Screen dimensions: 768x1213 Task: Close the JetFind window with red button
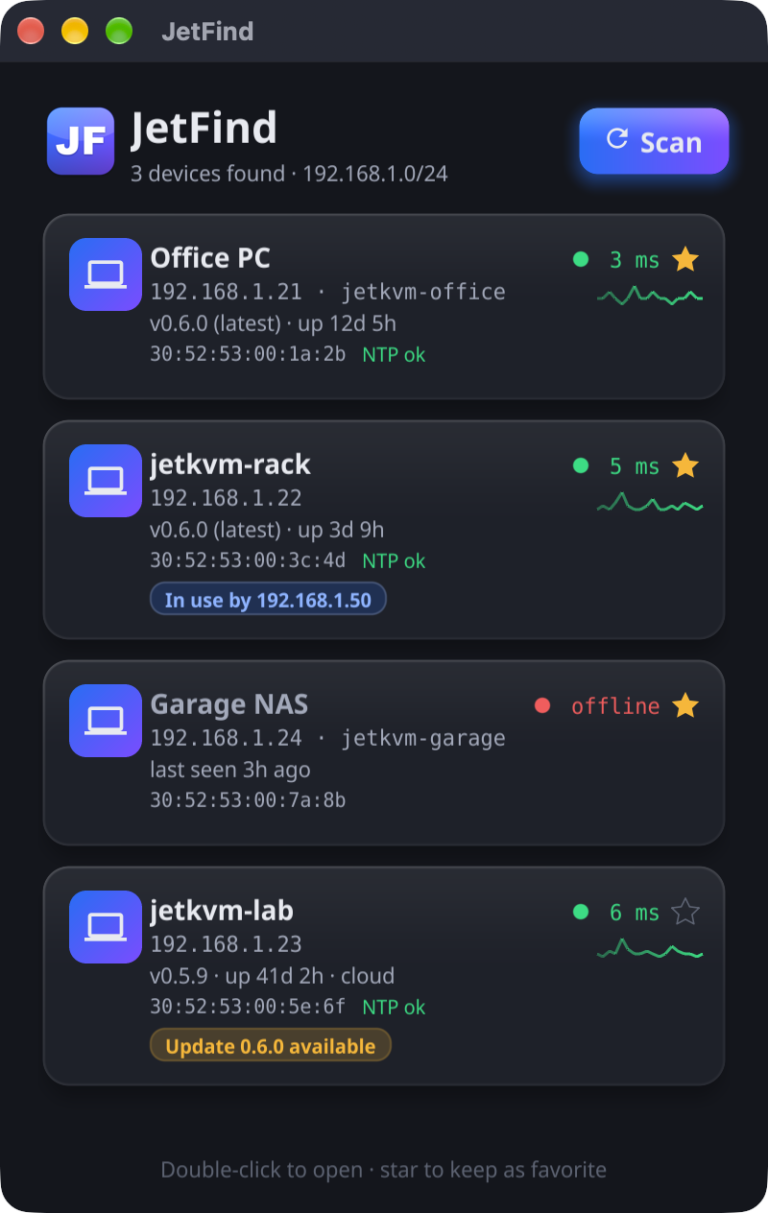(31, 31)
